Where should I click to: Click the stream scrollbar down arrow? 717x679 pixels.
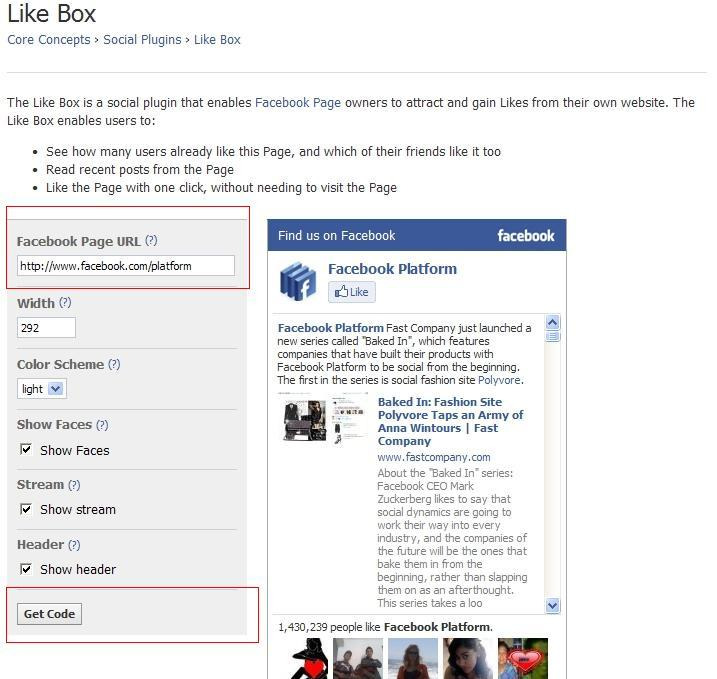pyautogui.click(x=552, y=606)
